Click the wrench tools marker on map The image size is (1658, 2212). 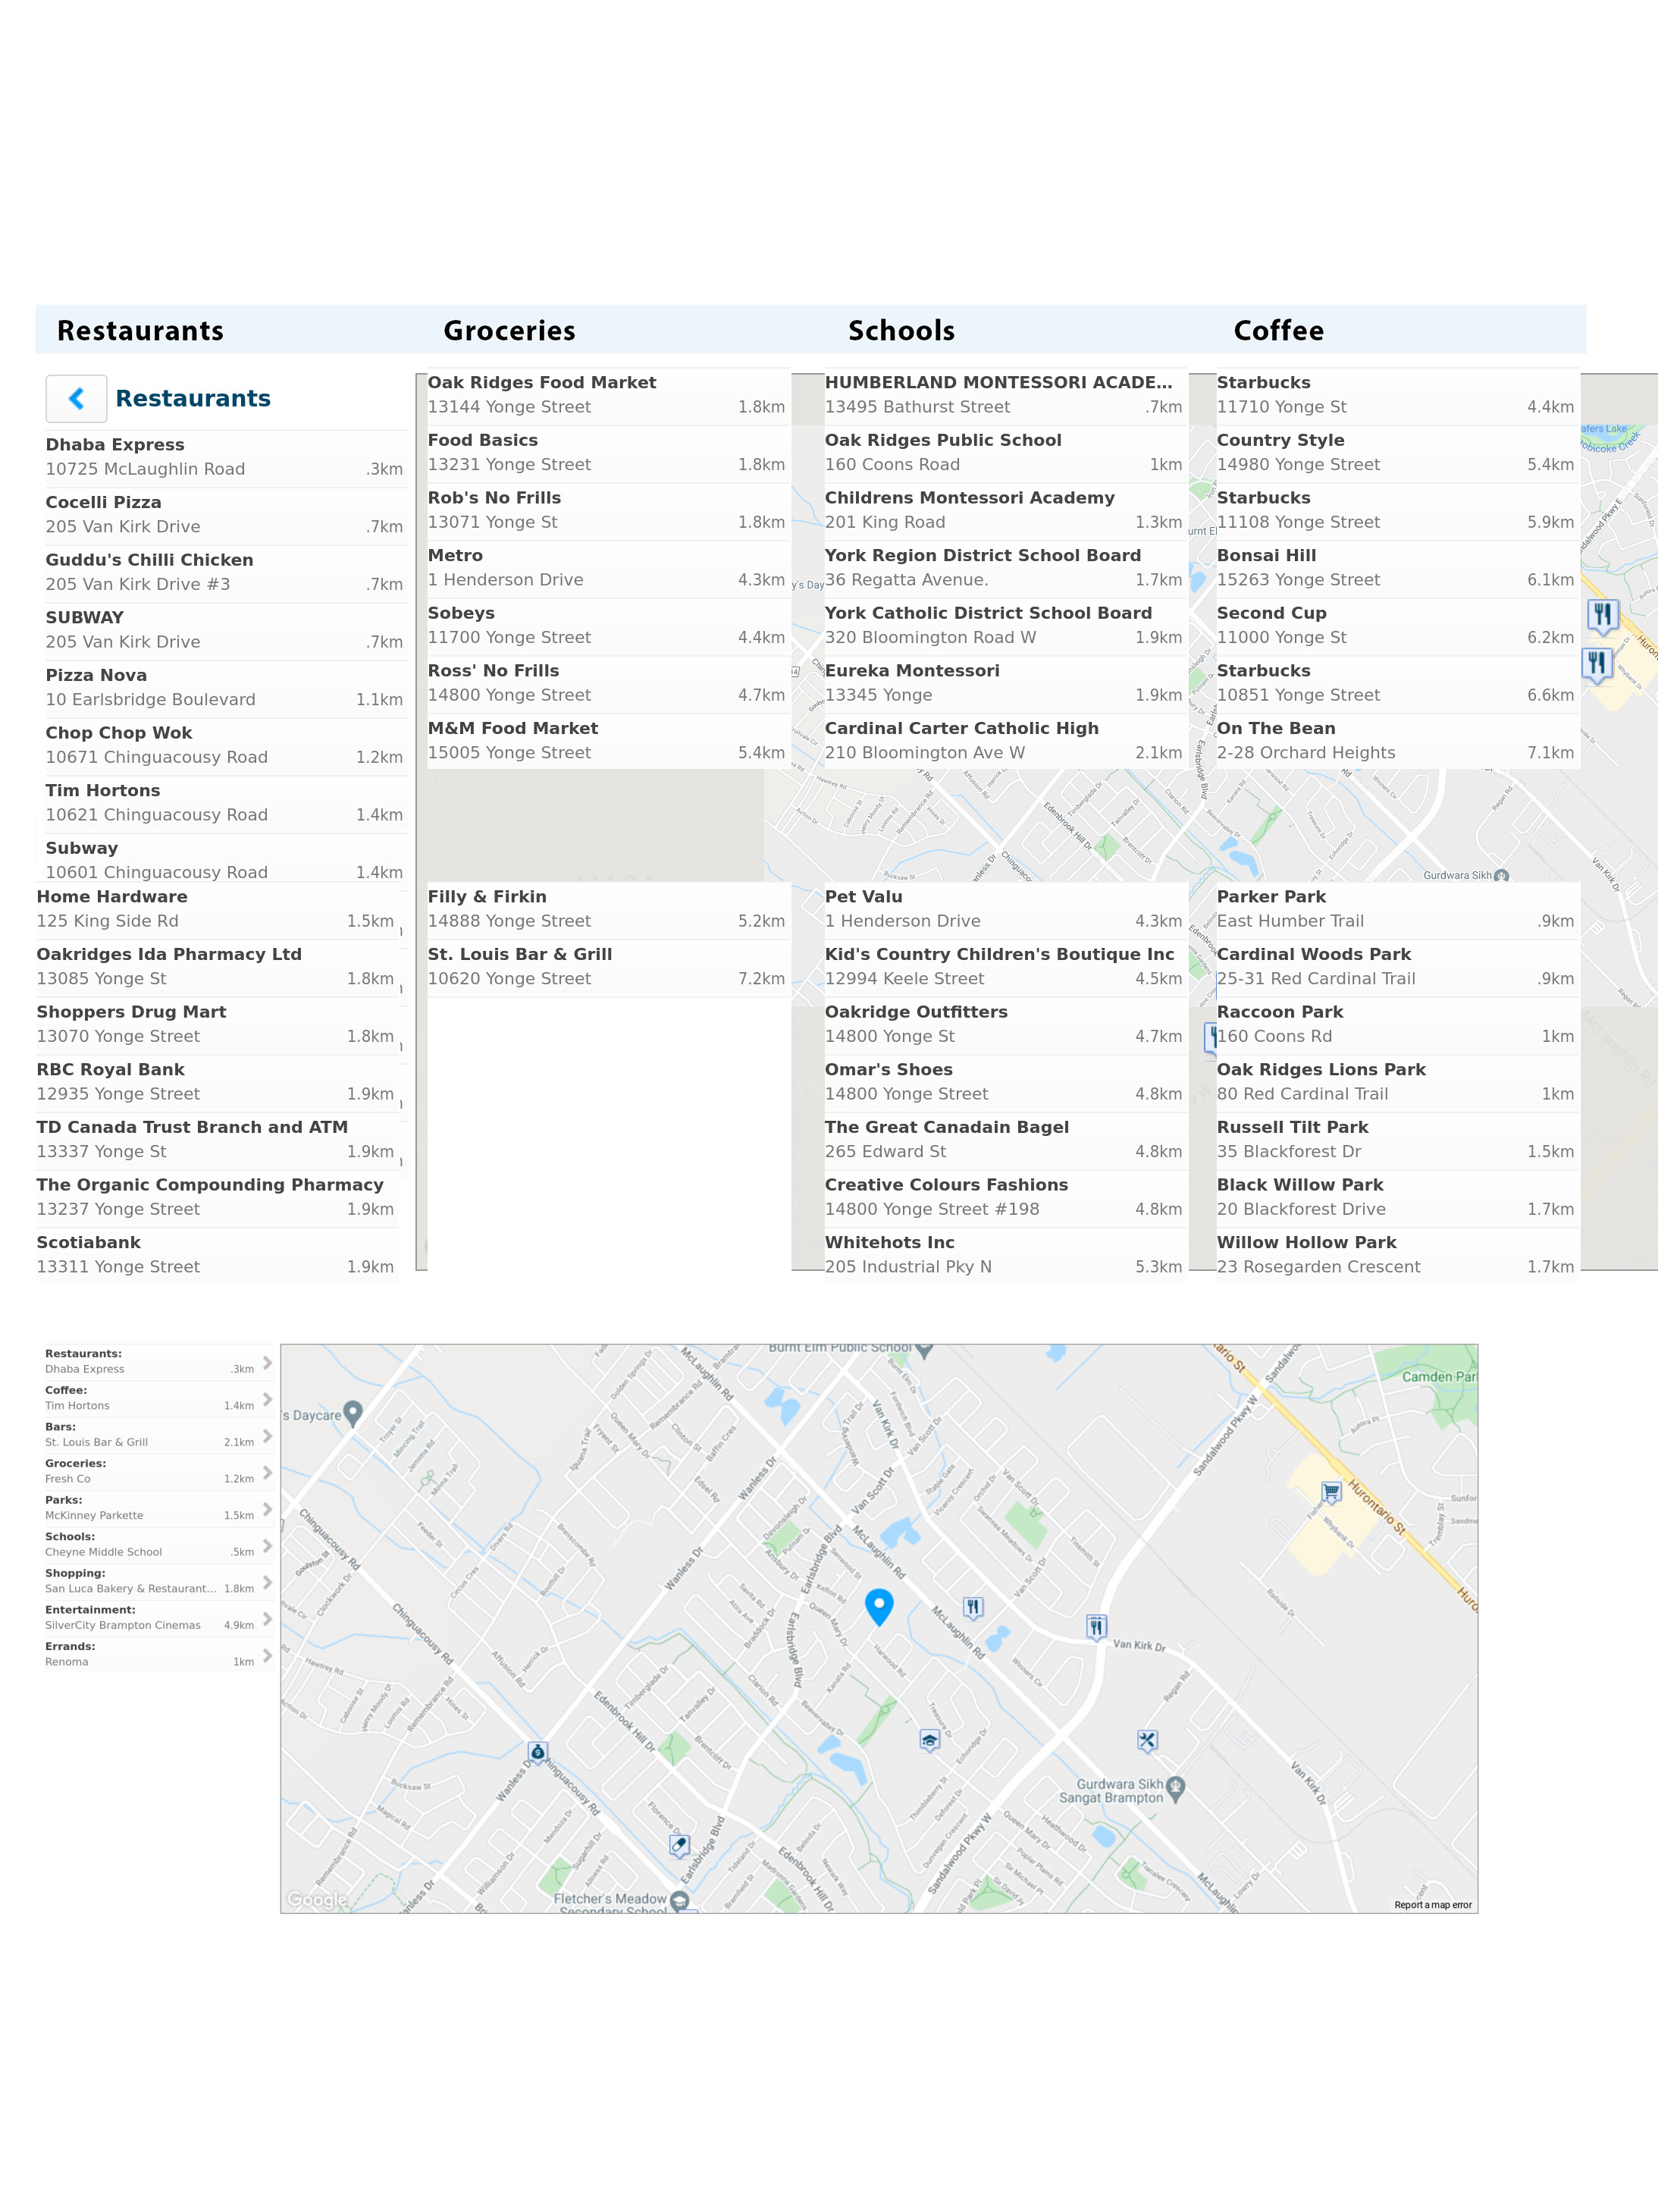coord(1147,1741)
